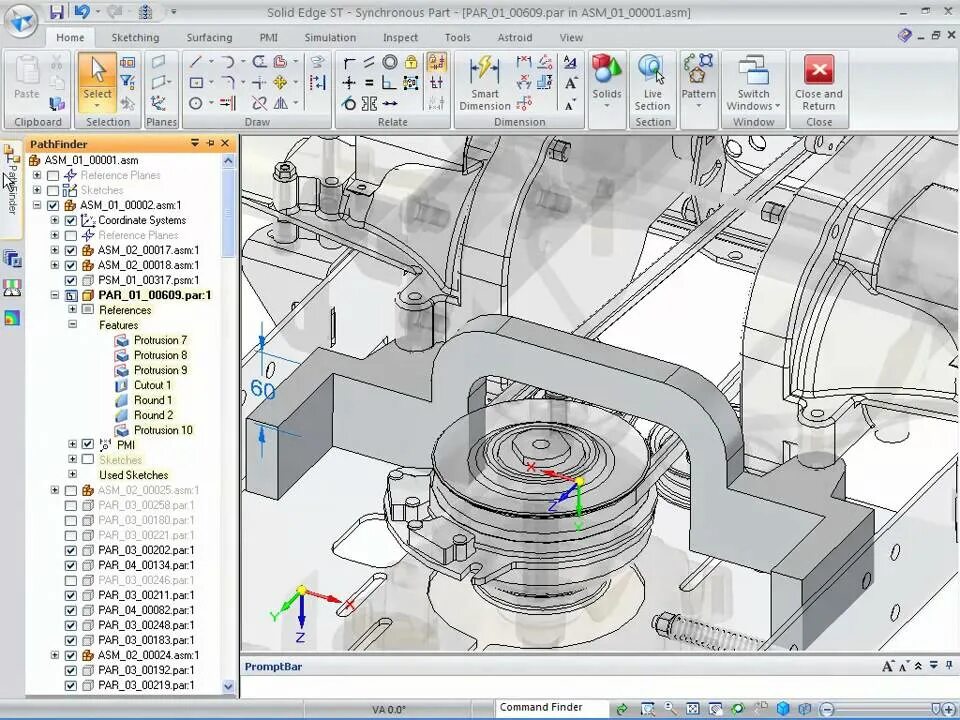Click the Smart Dimension tool
Screen dimensions: 960x720
485,83
